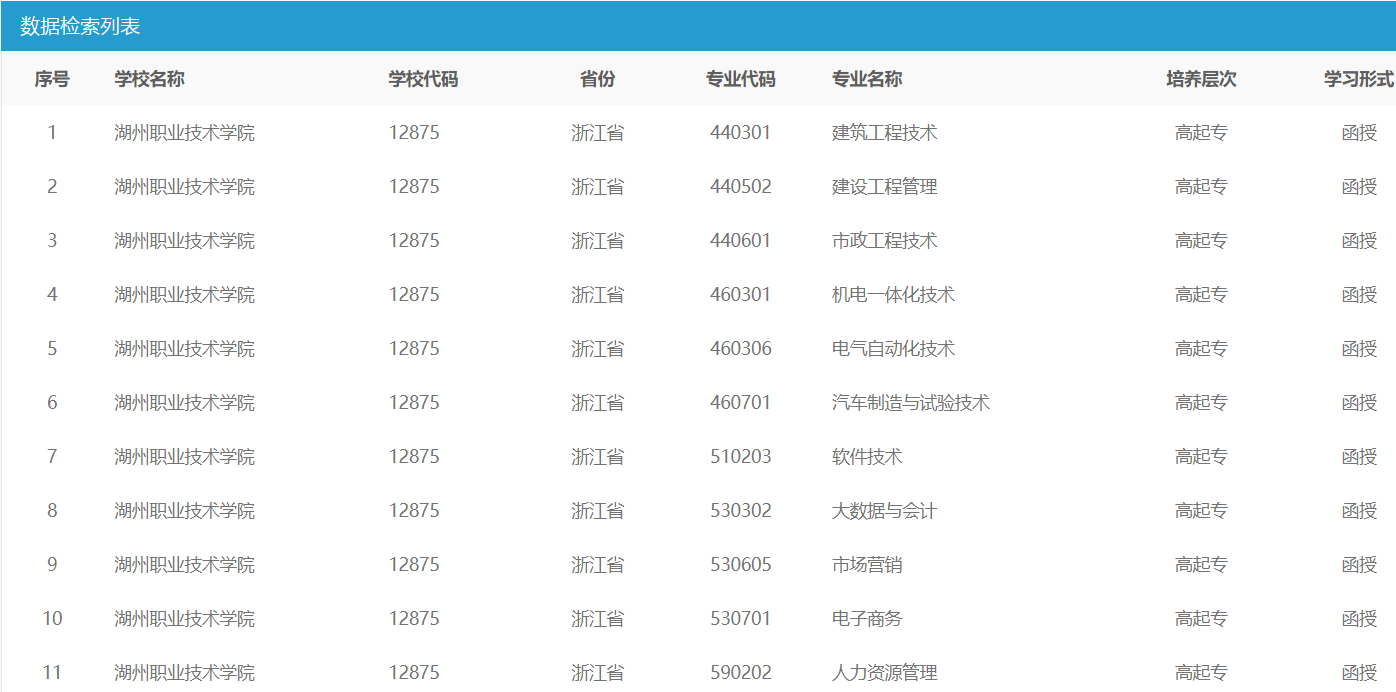Click major code 530701

[741, 619]
